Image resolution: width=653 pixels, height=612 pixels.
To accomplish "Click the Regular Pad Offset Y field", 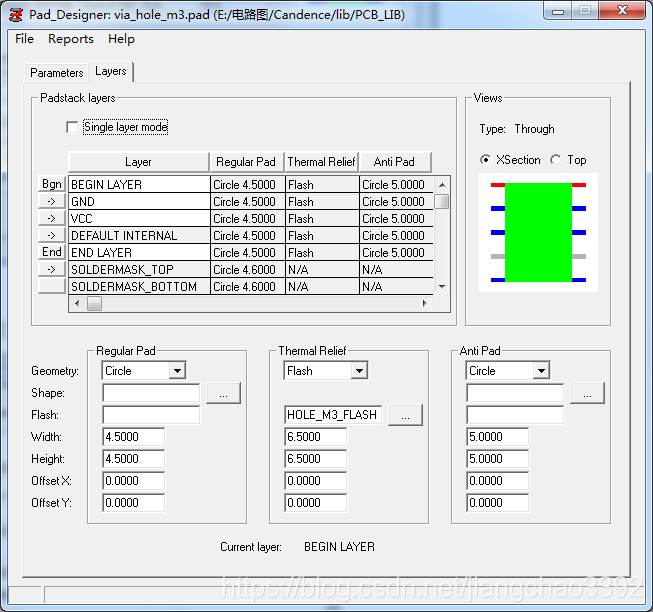I will (x=134, y=503).
